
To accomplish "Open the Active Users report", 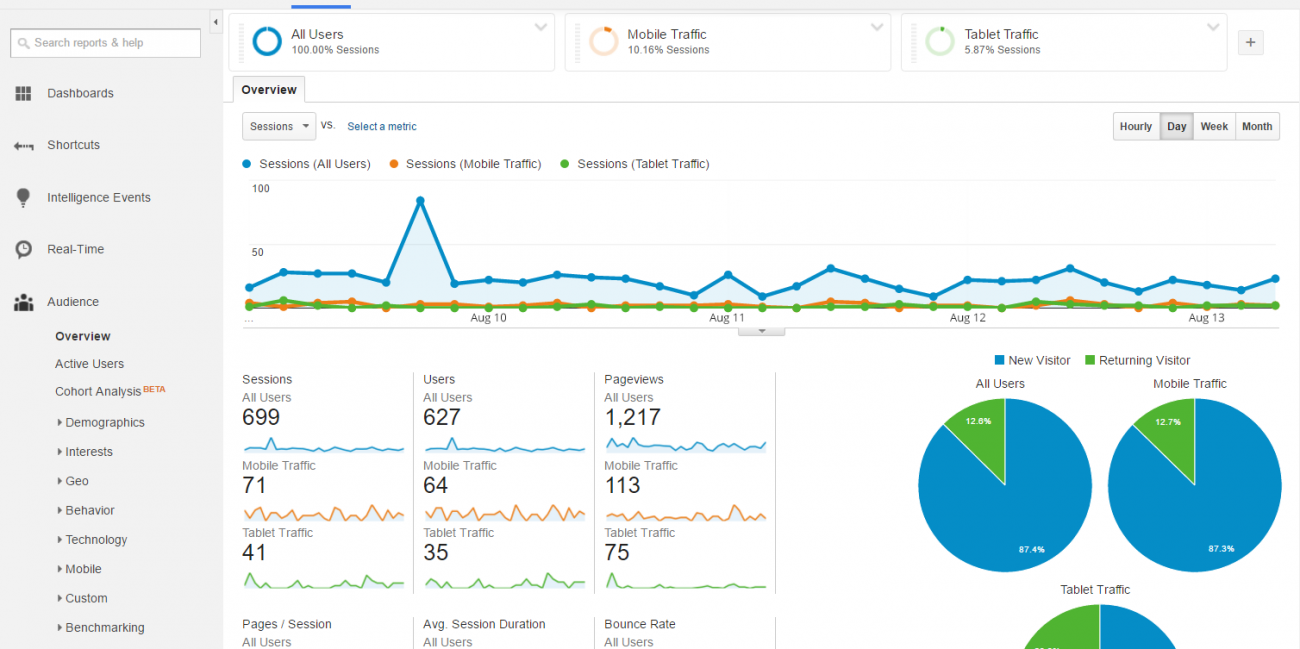I will tap(89, 364).
